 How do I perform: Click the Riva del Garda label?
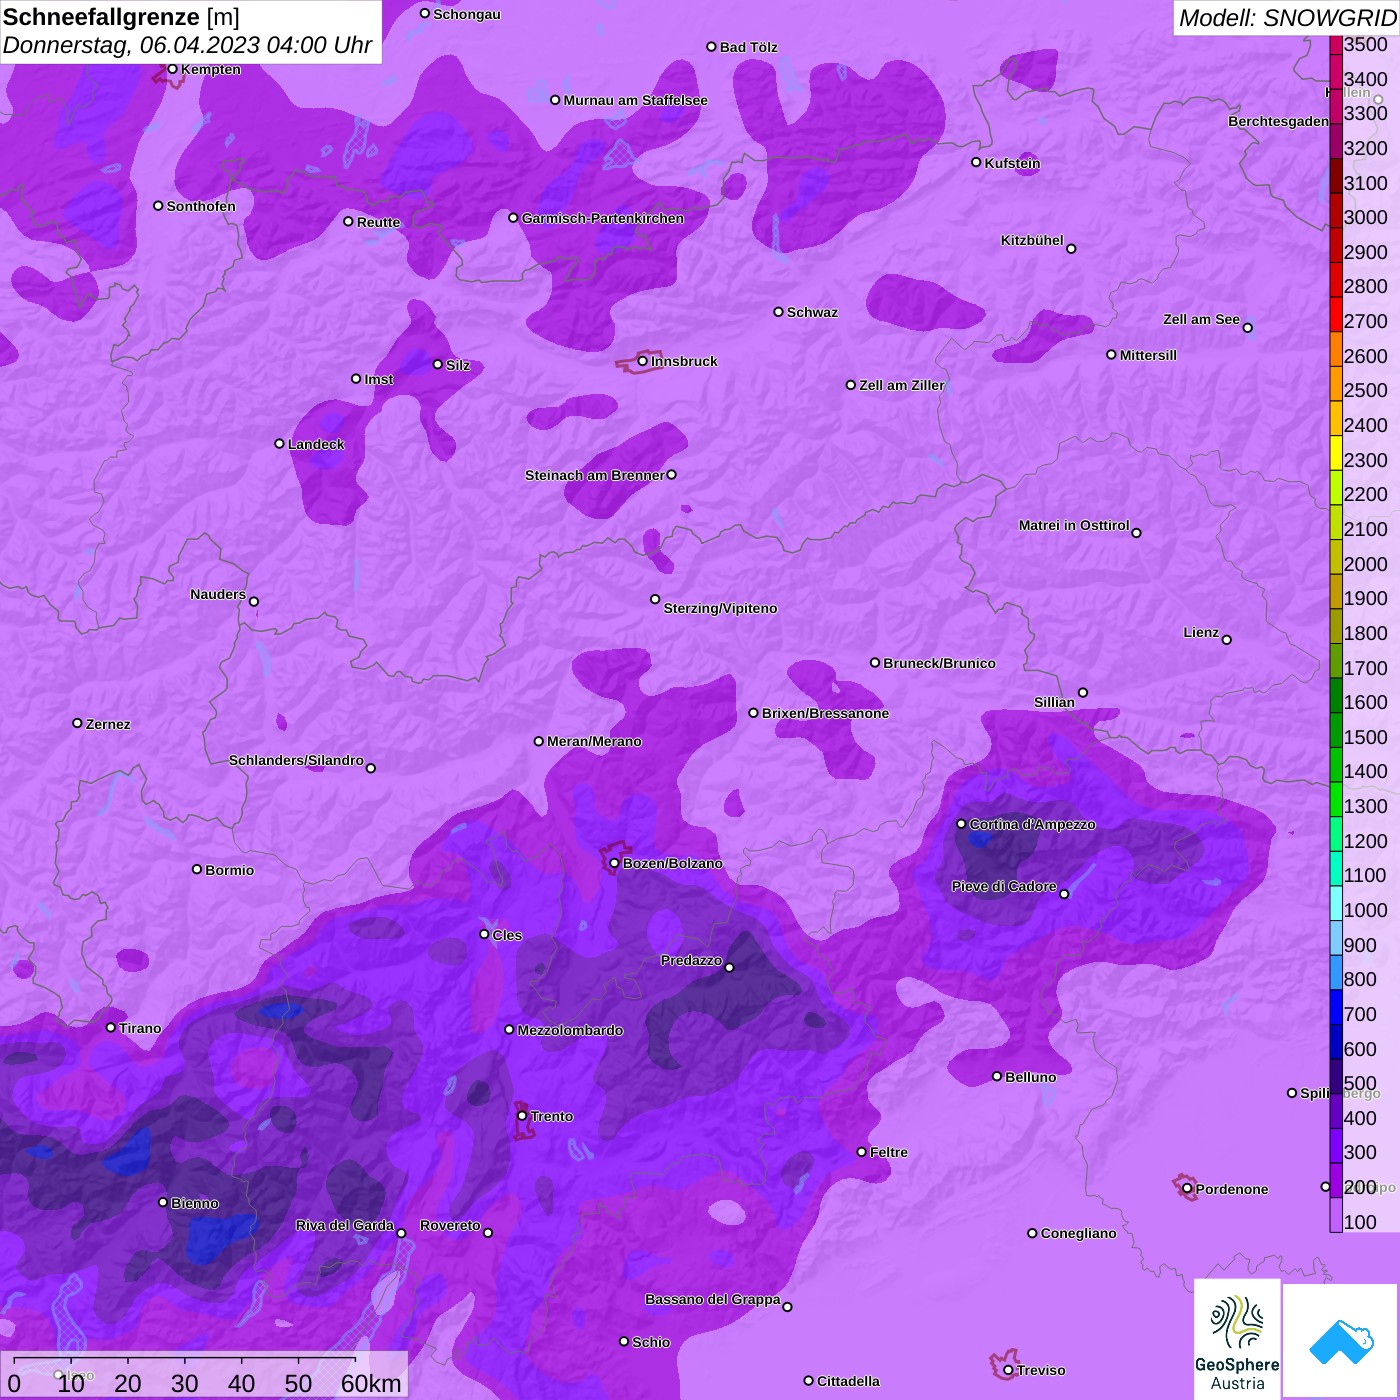(345, 1225)
